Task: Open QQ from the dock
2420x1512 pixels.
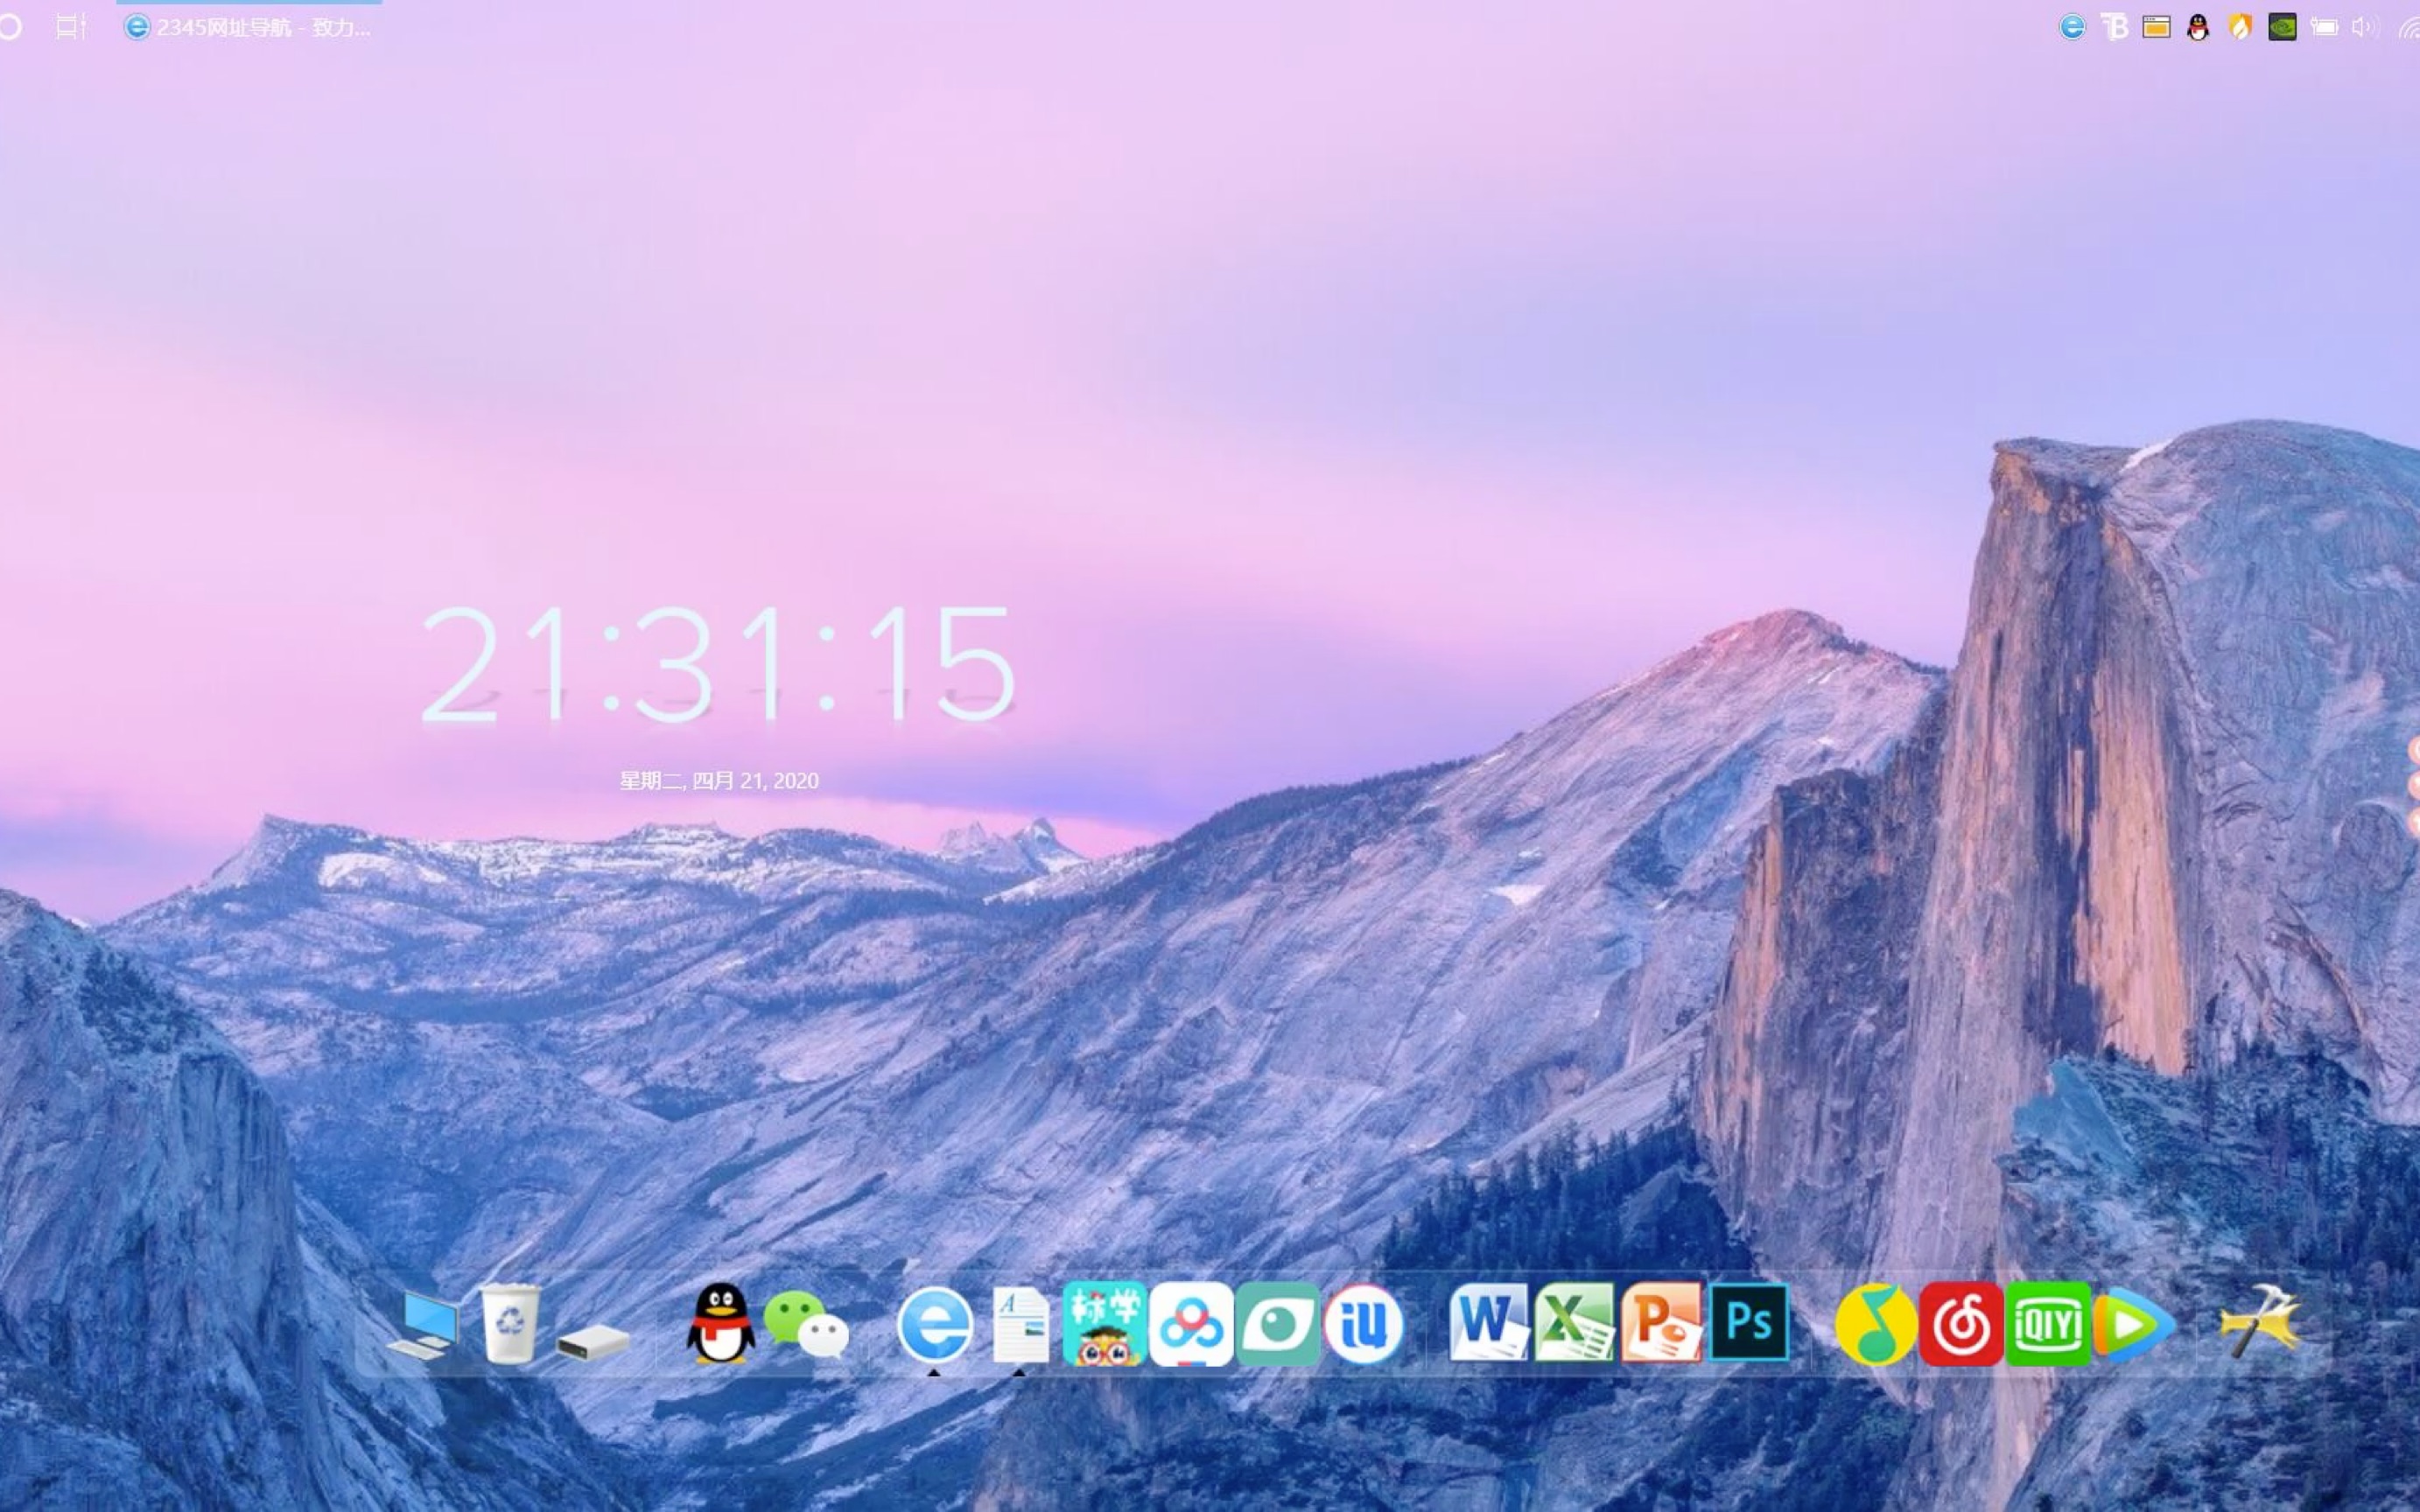Action: tap(720, 1324)
